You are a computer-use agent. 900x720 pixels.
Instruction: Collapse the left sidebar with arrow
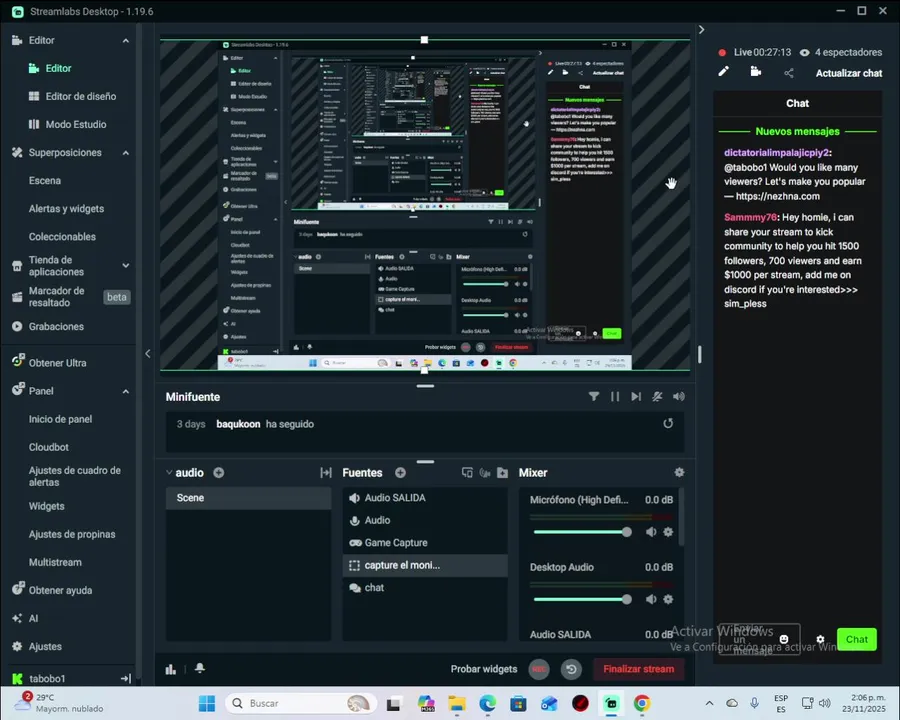click(148, 354)
